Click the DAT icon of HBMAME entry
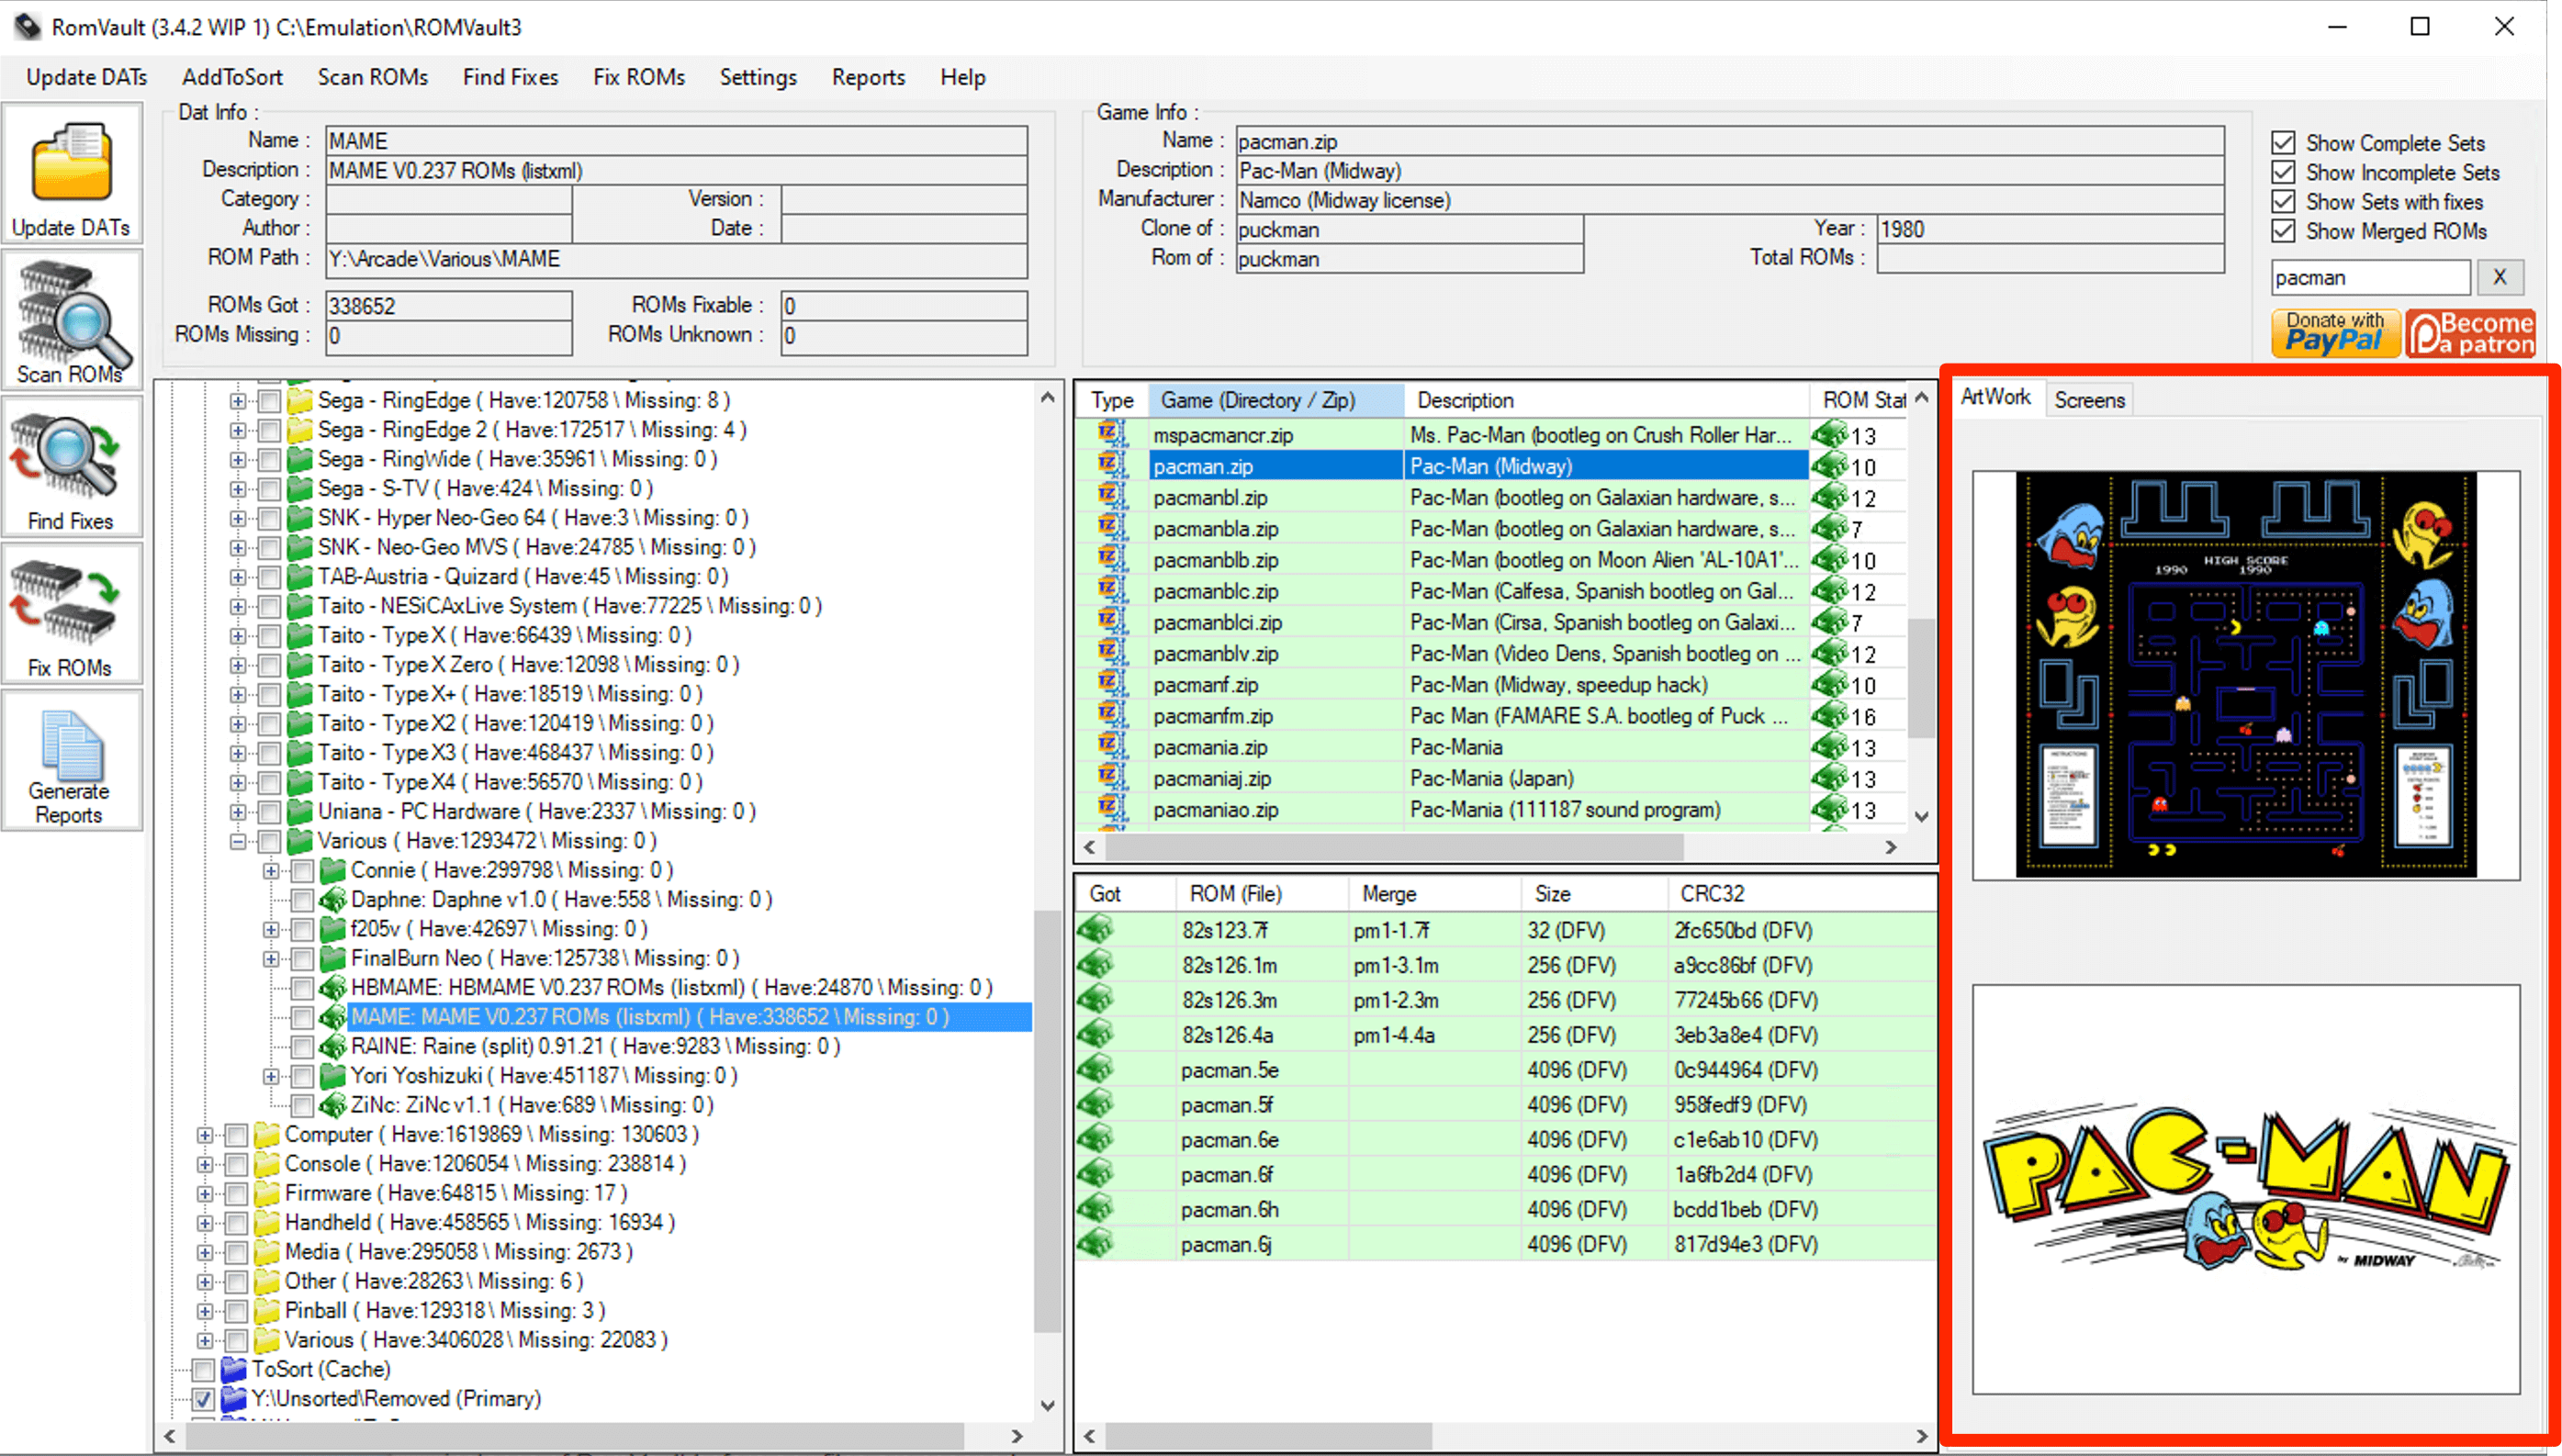Viewport: 2562px width, 1456px height. tap(333, 987)
